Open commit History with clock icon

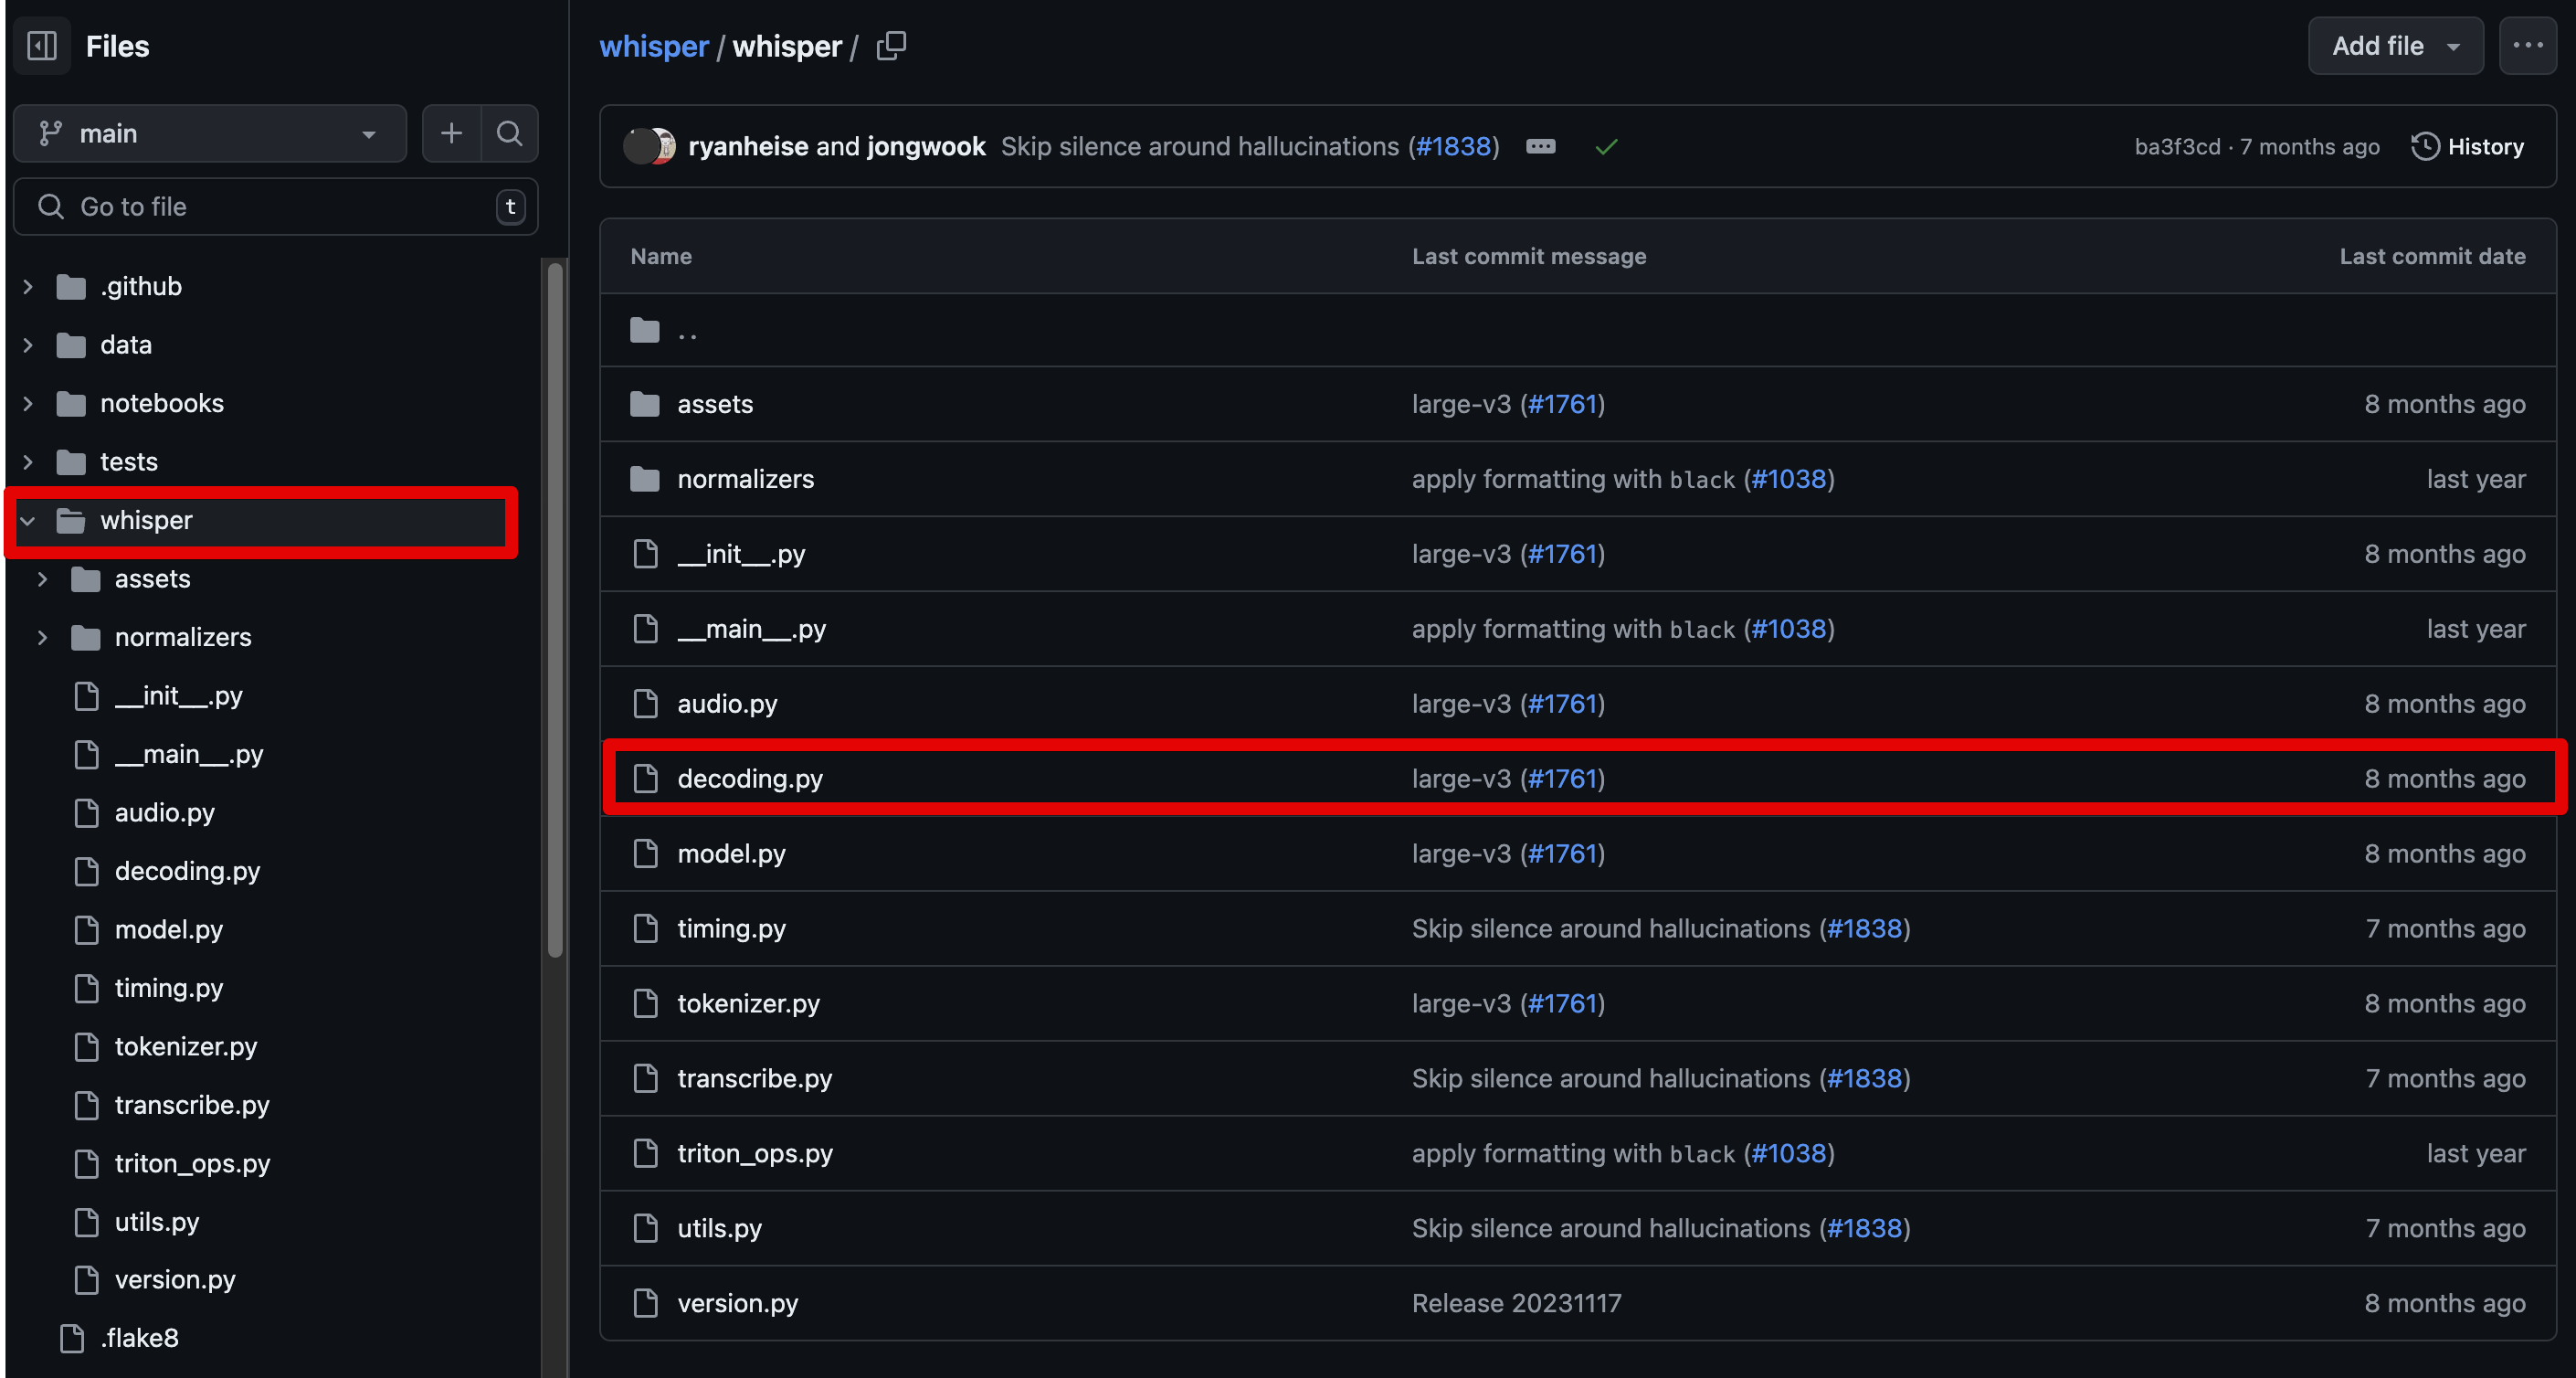(2467, 147)
